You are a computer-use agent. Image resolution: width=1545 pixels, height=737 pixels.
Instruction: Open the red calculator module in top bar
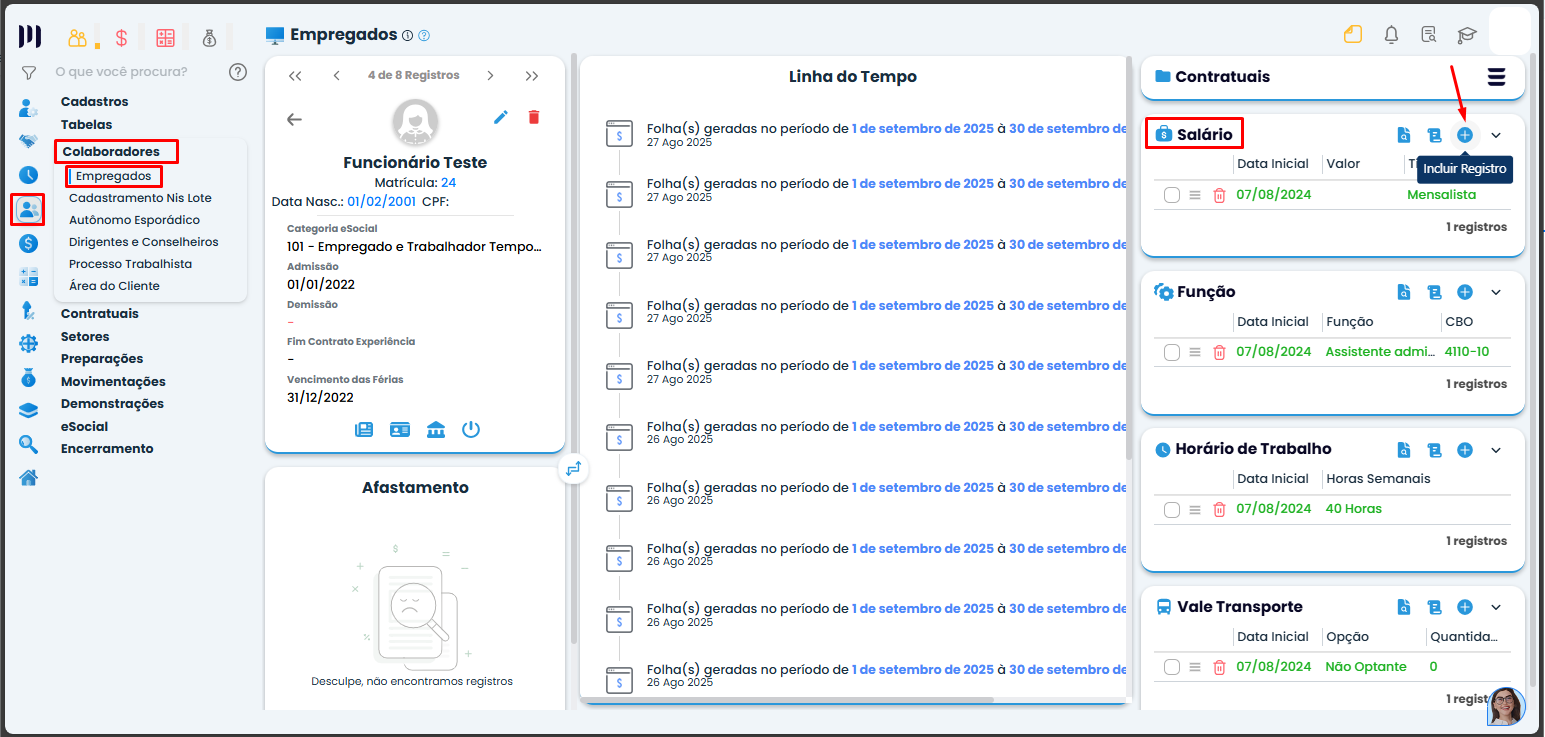point(165,38)
